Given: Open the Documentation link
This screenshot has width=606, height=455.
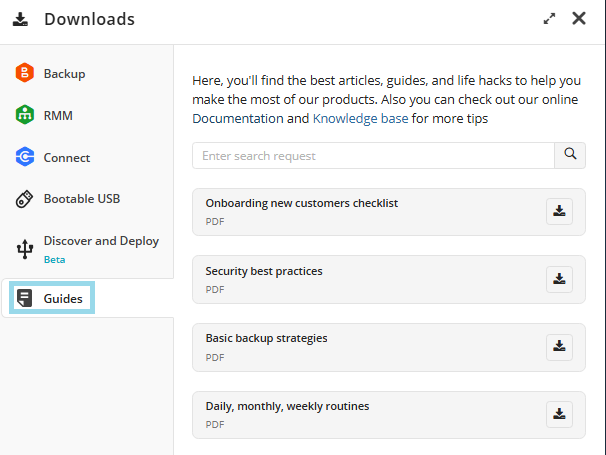Looking at the screenshot, I should 237,118.
